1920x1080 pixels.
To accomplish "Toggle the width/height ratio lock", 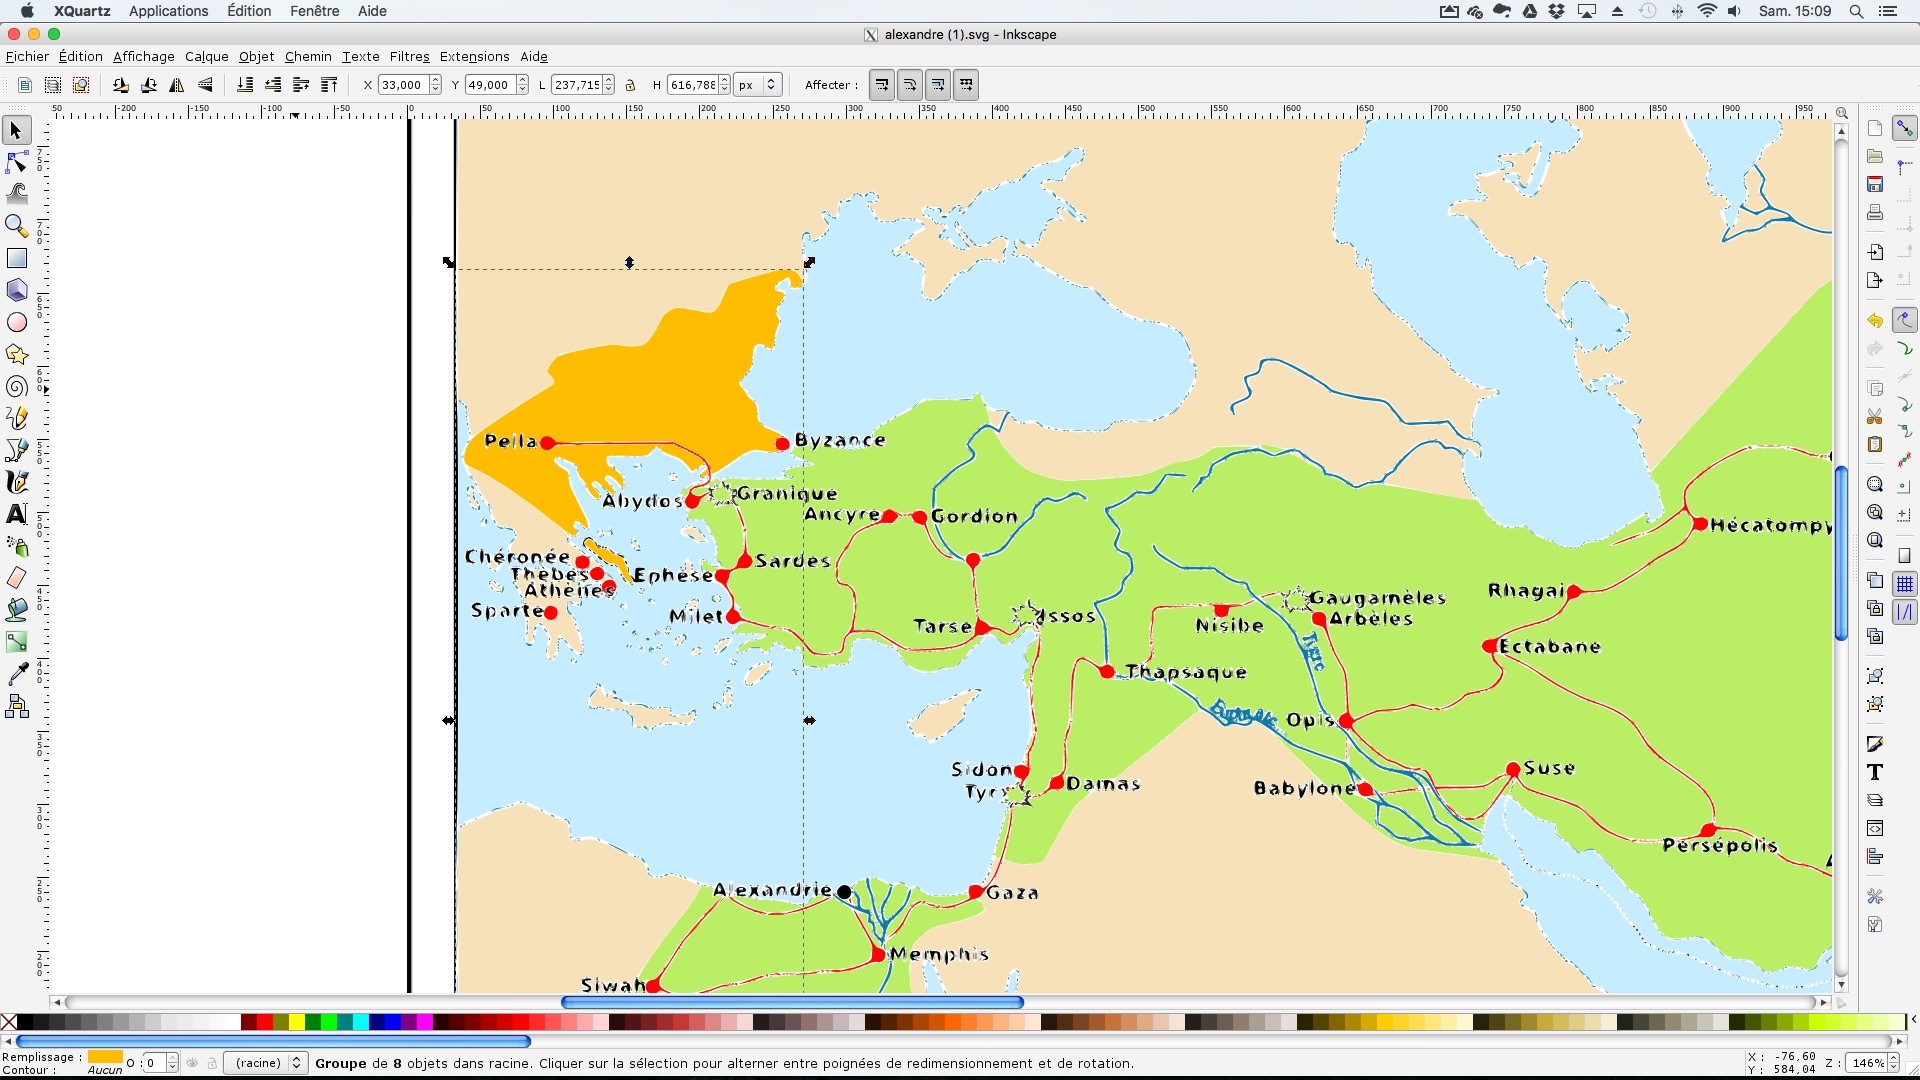I will [630, 85].
